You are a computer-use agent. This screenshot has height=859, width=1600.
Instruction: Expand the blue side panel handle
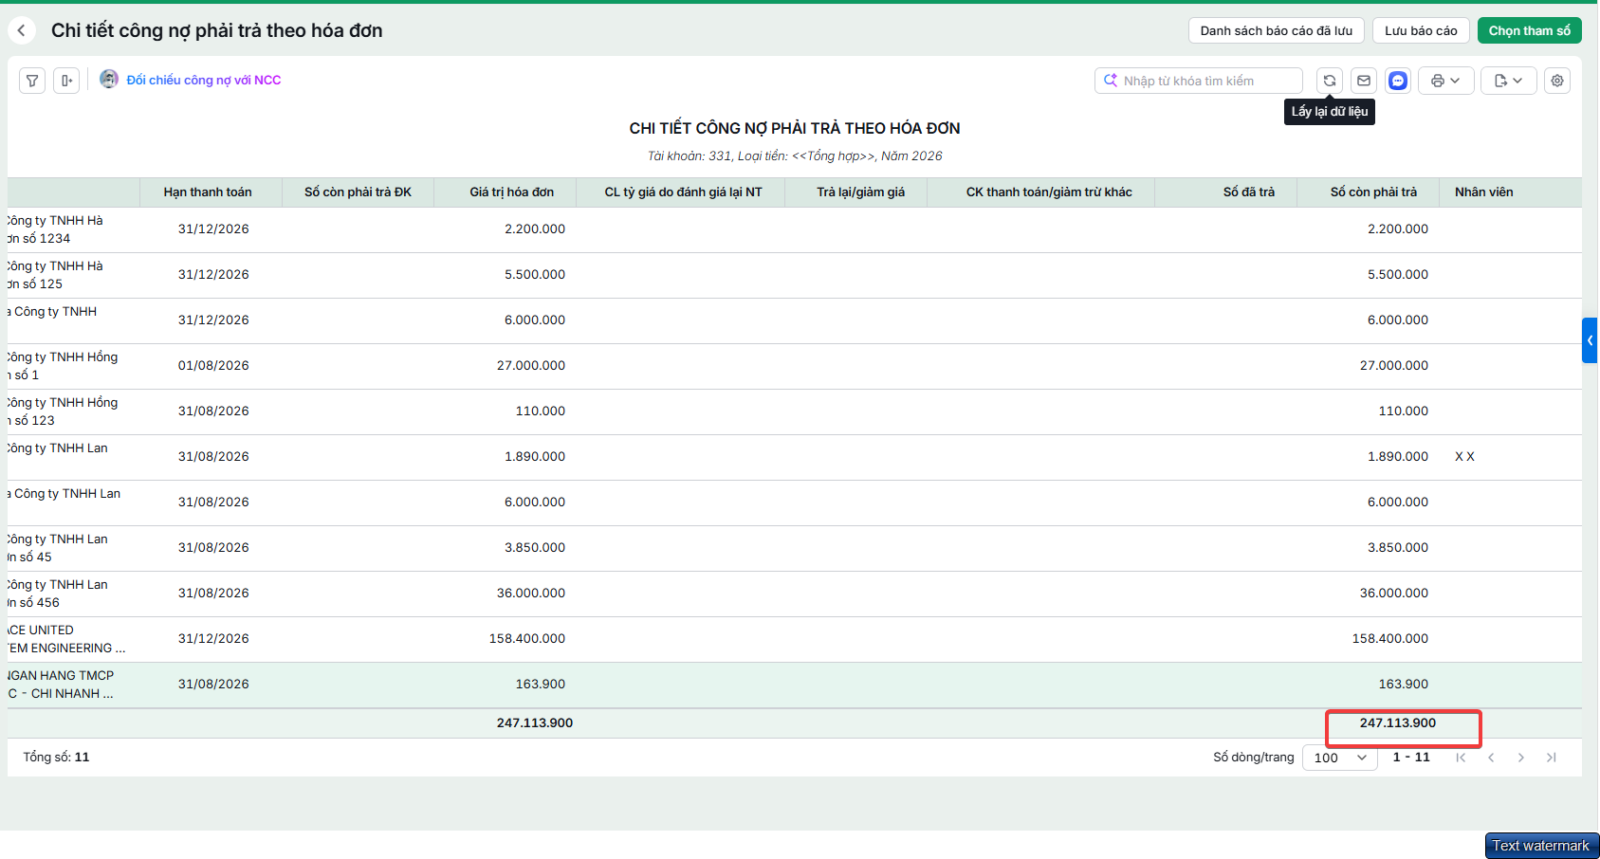[1590, 340]
